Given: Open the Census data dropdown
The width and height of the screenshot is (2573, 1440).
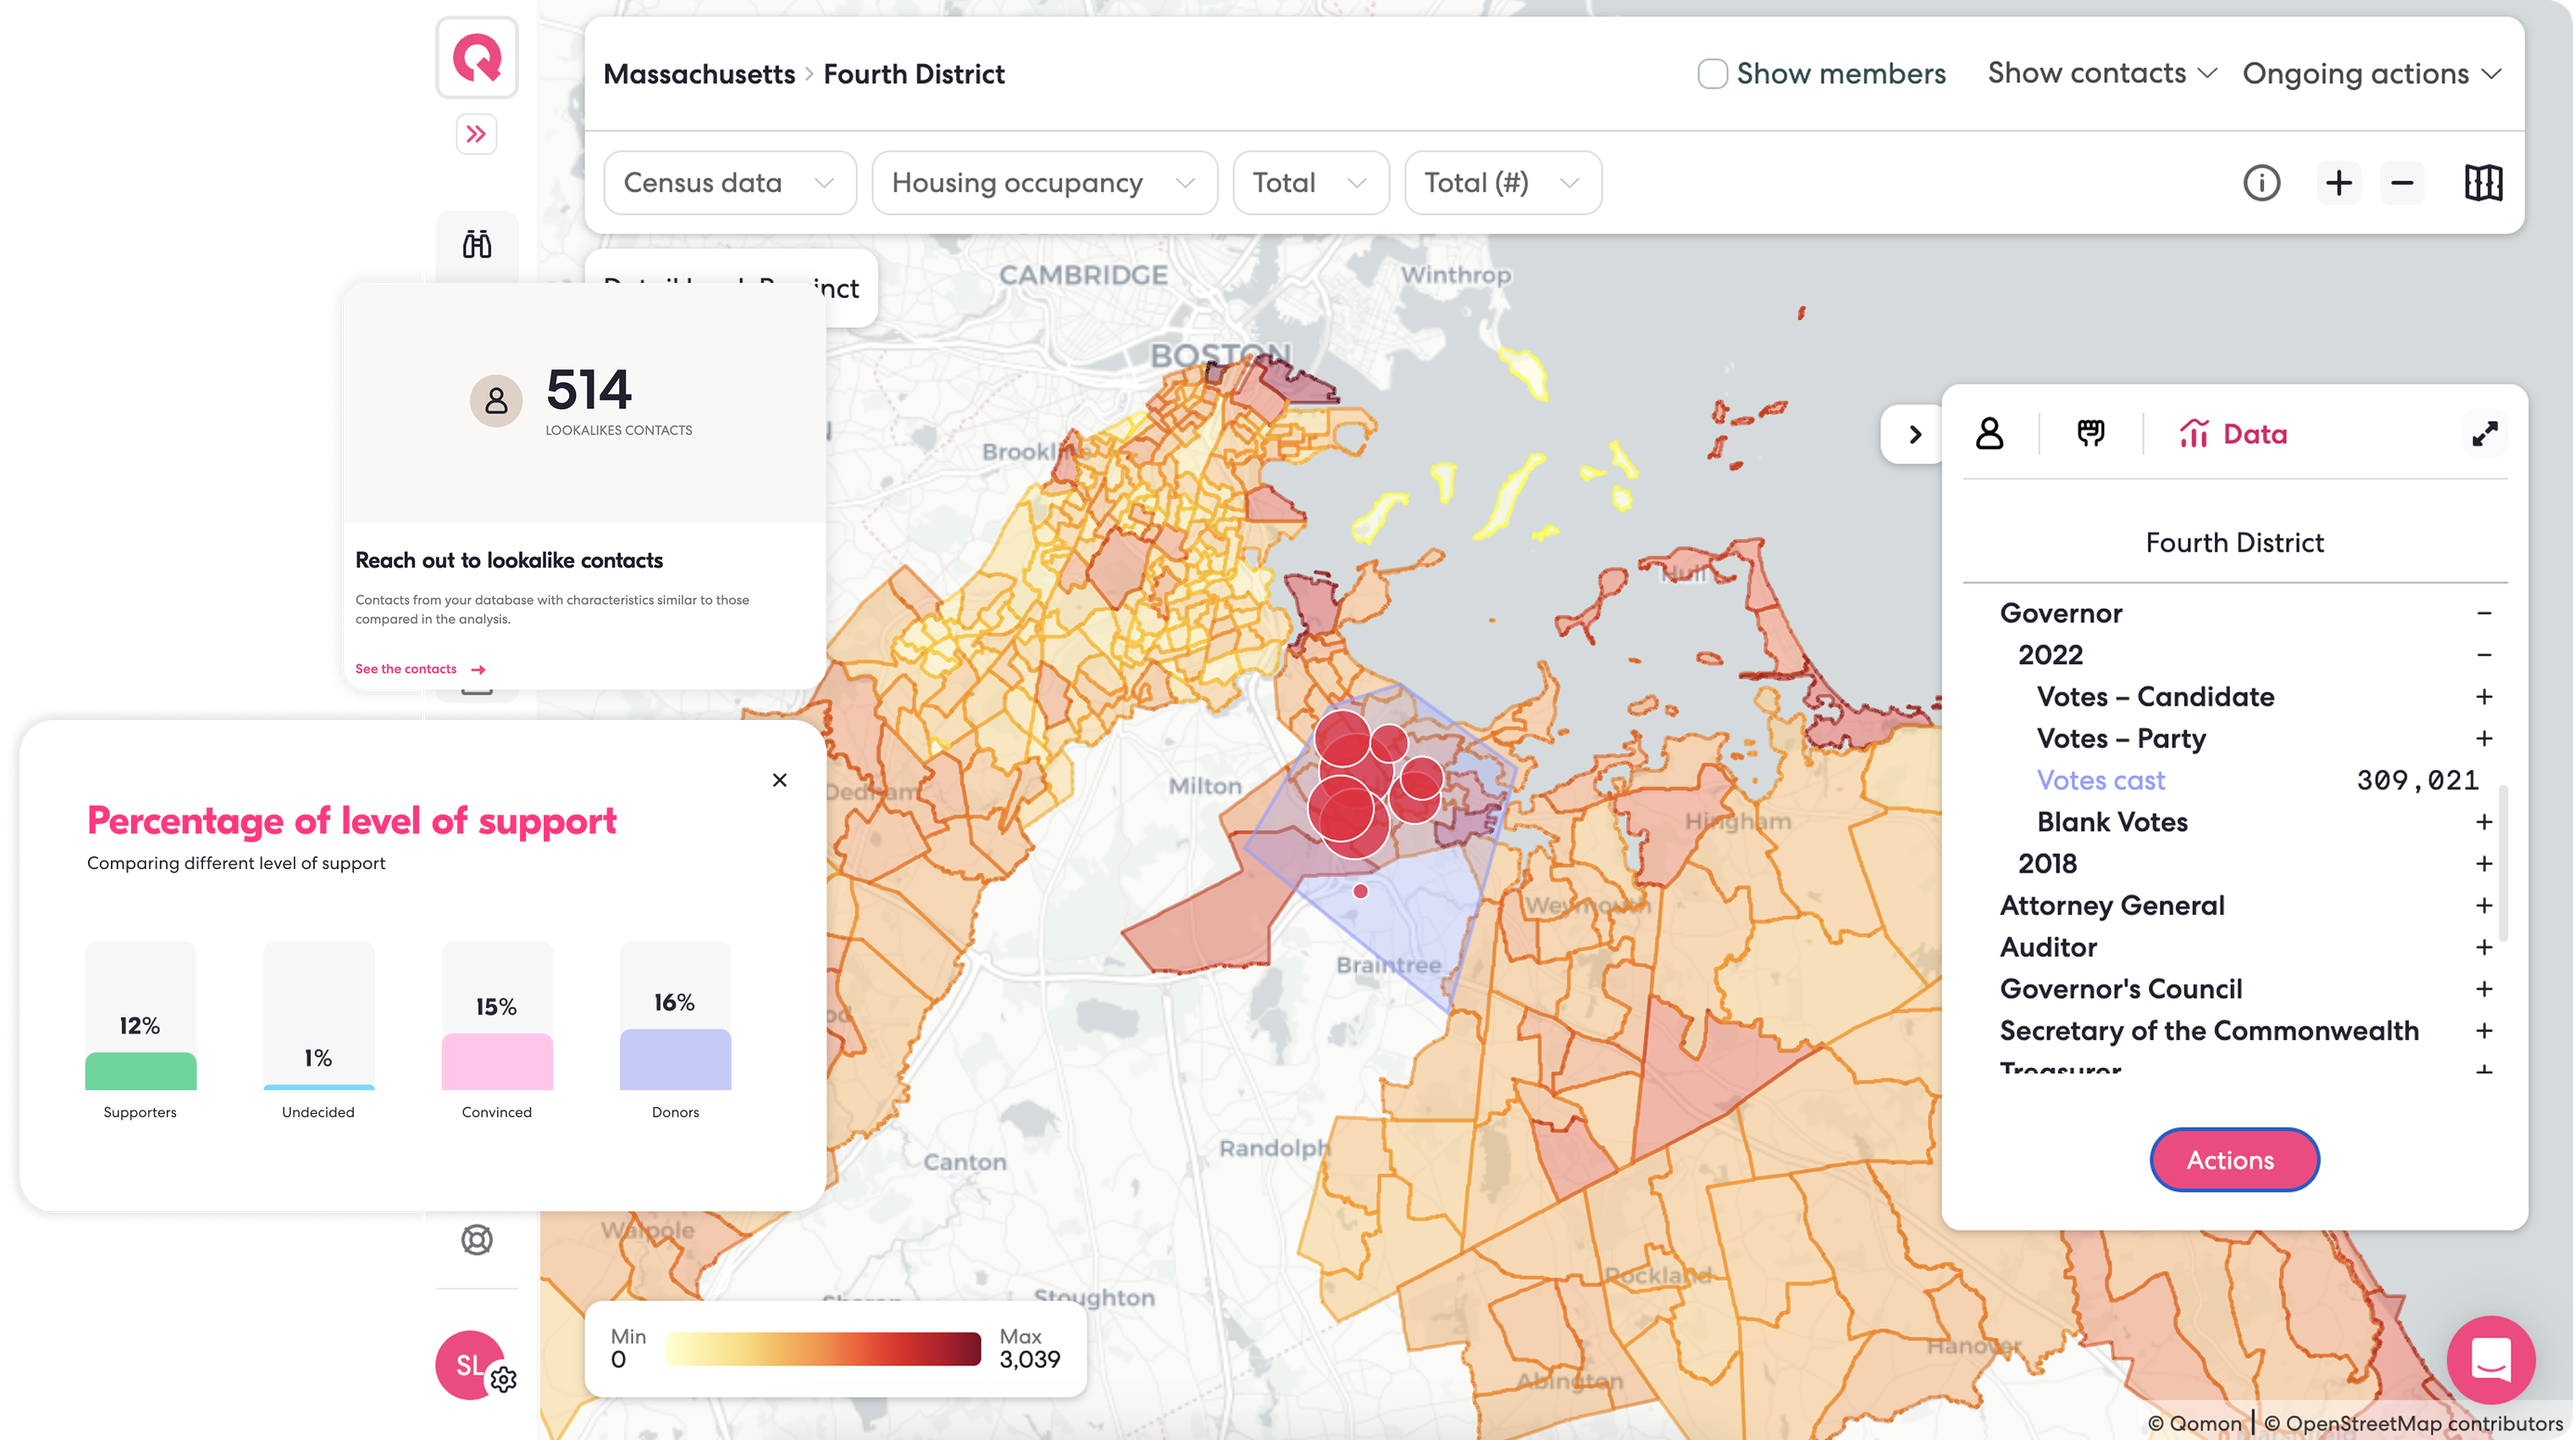Looking at the screenshot, I should tap(729, 183).
